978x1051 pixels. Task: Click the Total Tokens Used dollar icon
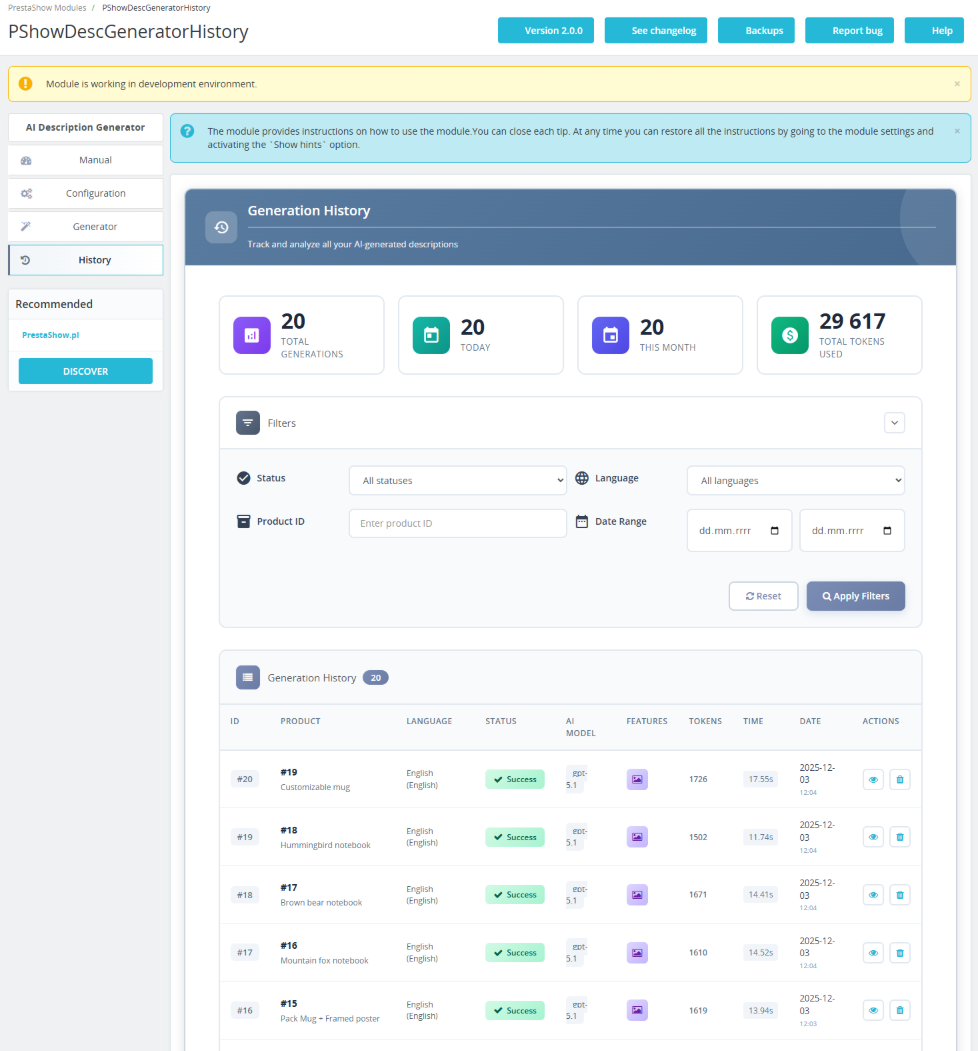[790, 335]
